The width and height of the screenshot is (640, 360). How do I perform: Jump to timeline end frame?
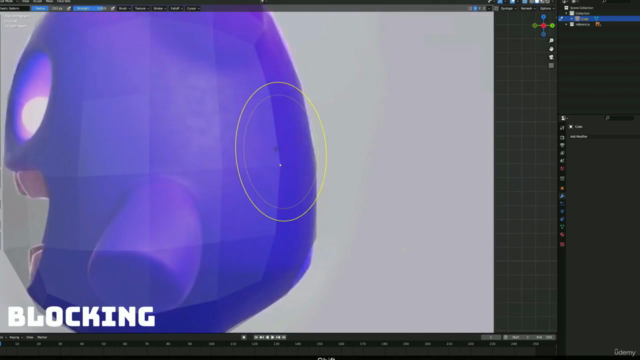[284, 337]
